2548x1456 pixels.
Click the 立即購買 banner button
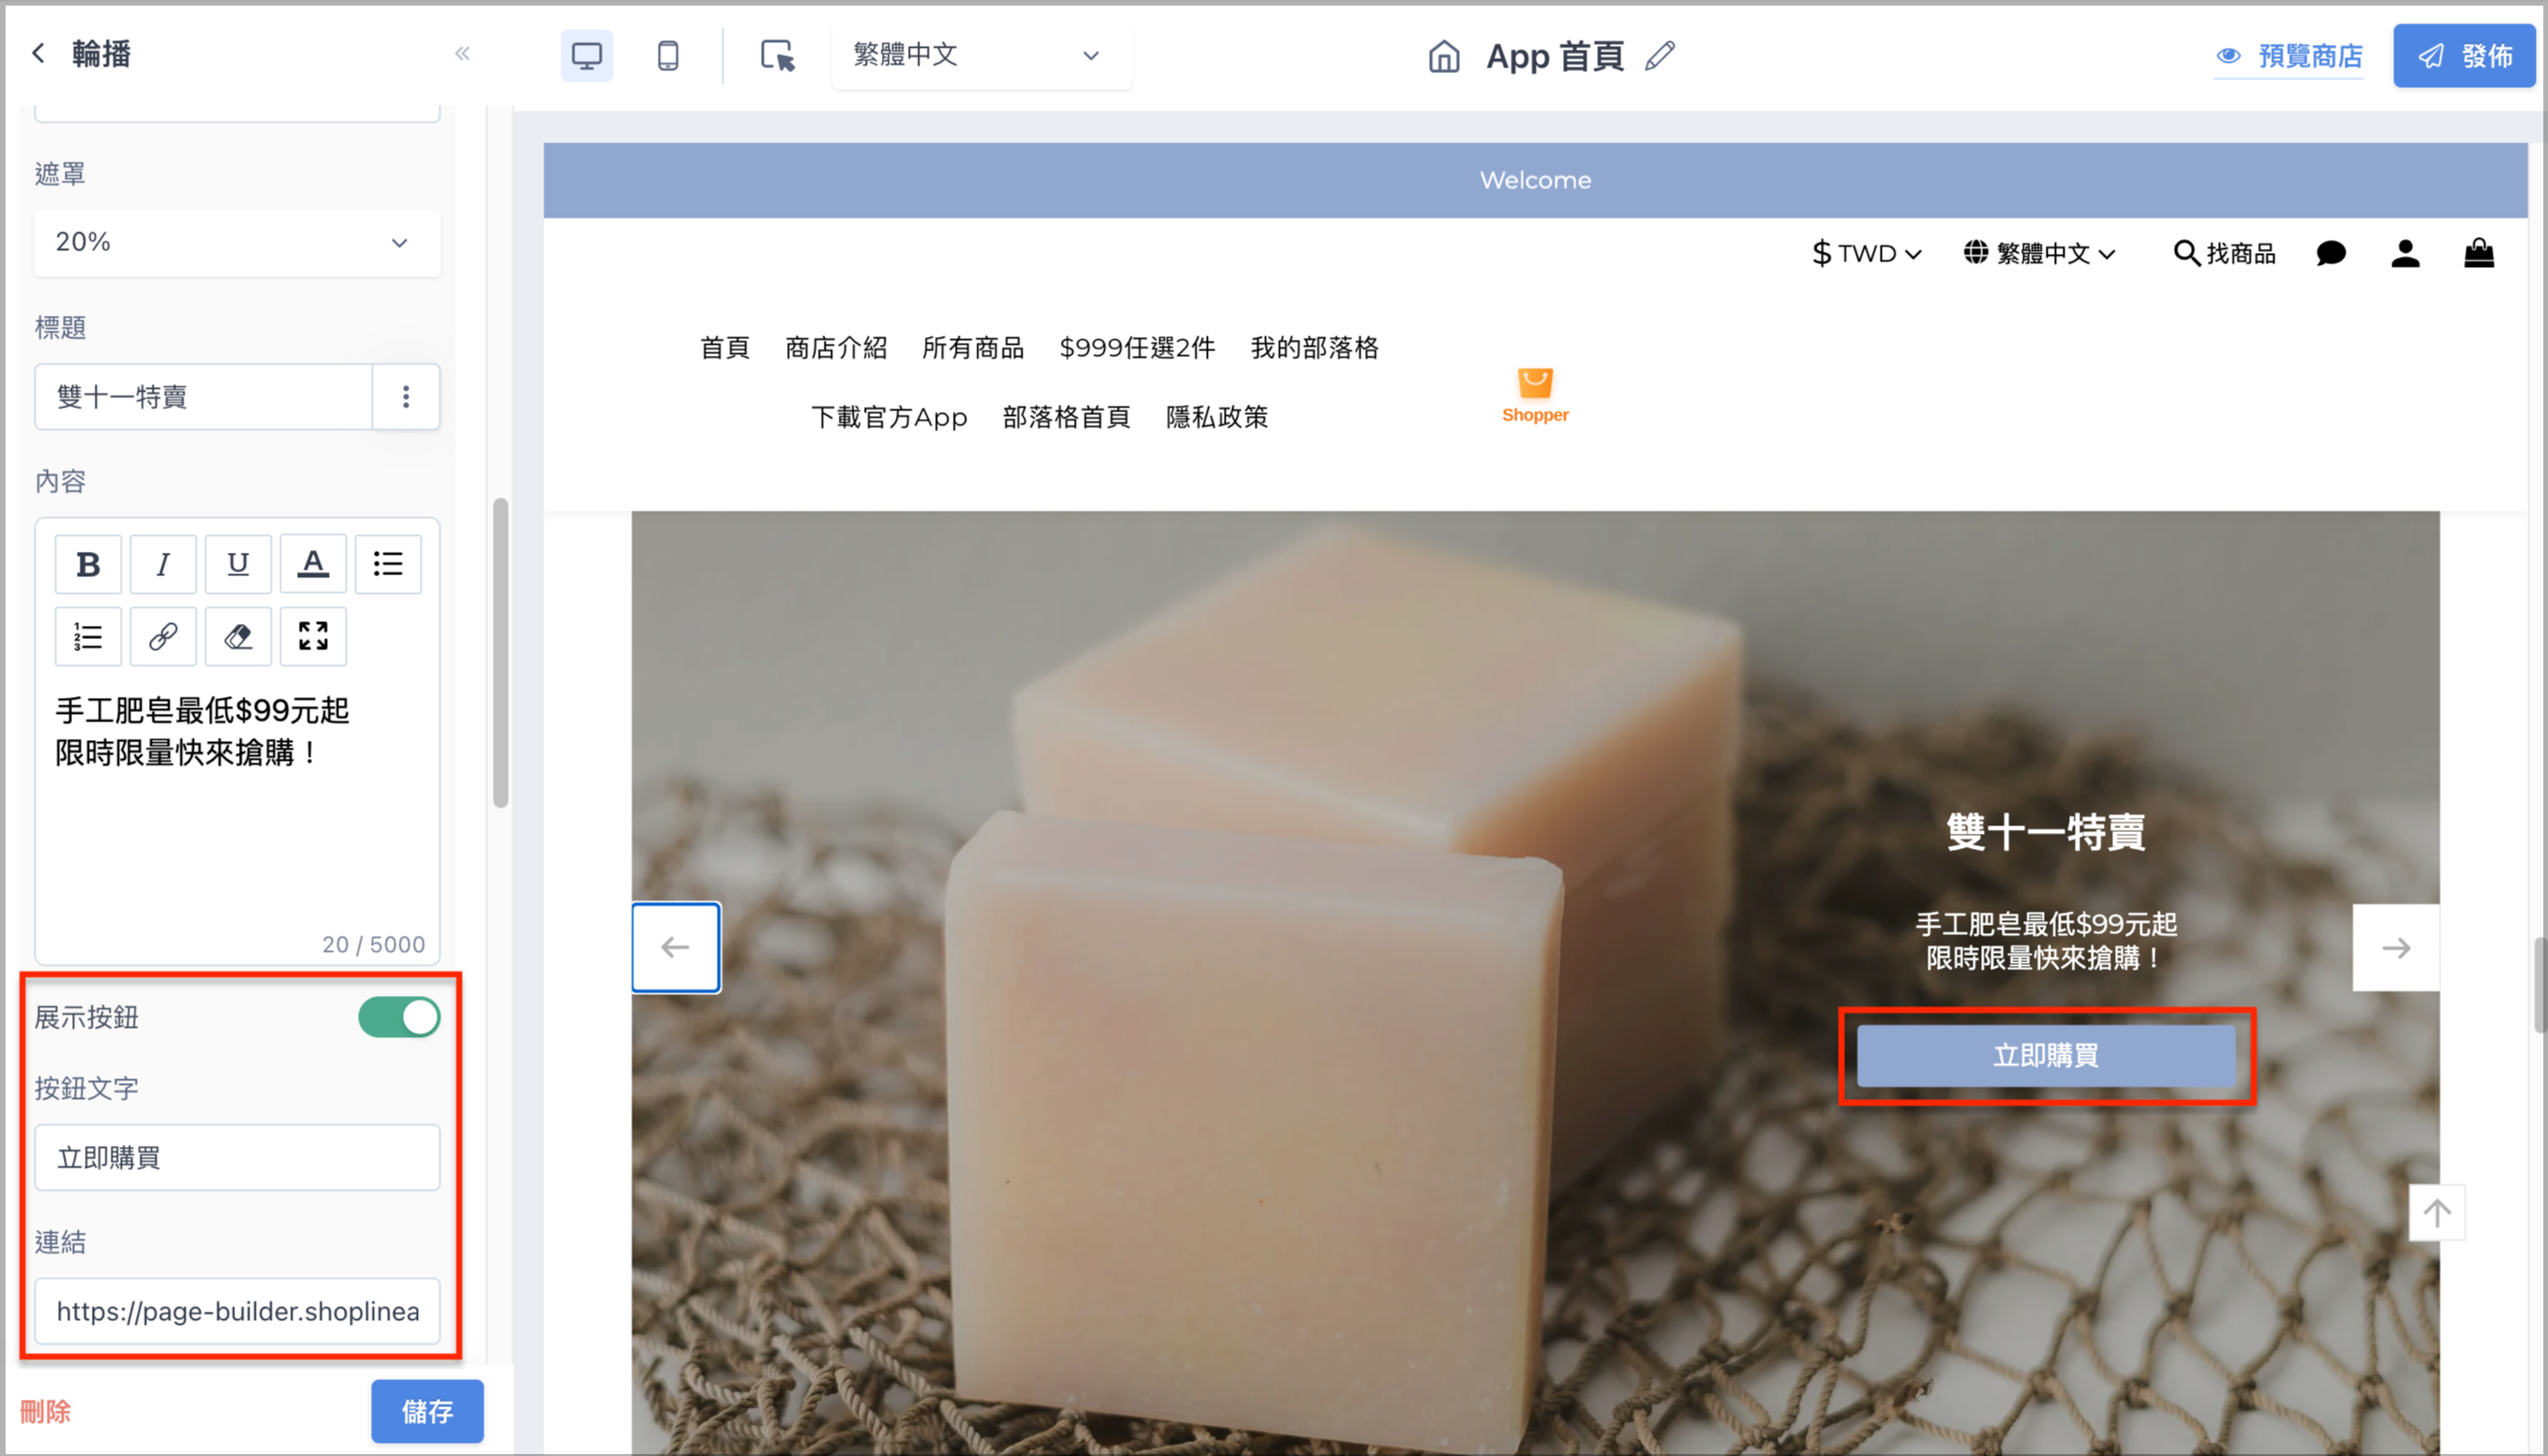coord(2046,1056)
